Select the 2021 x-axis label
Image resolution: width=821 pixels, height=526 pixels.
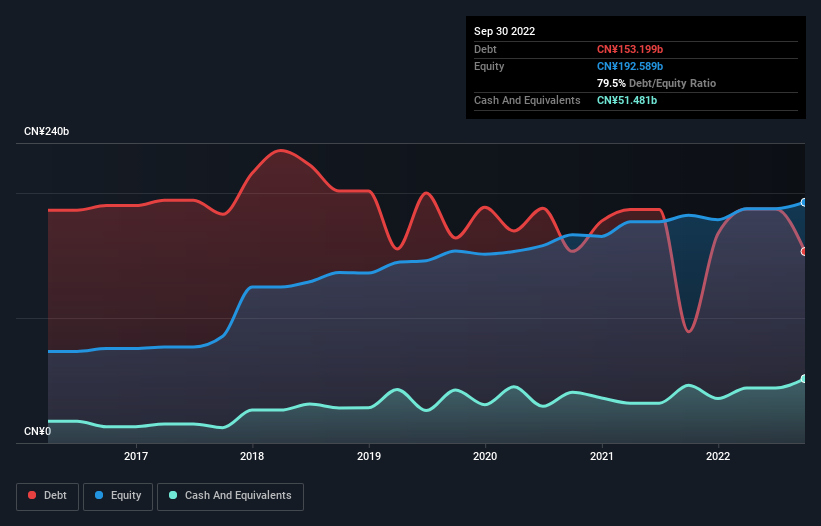pos(602,456)
